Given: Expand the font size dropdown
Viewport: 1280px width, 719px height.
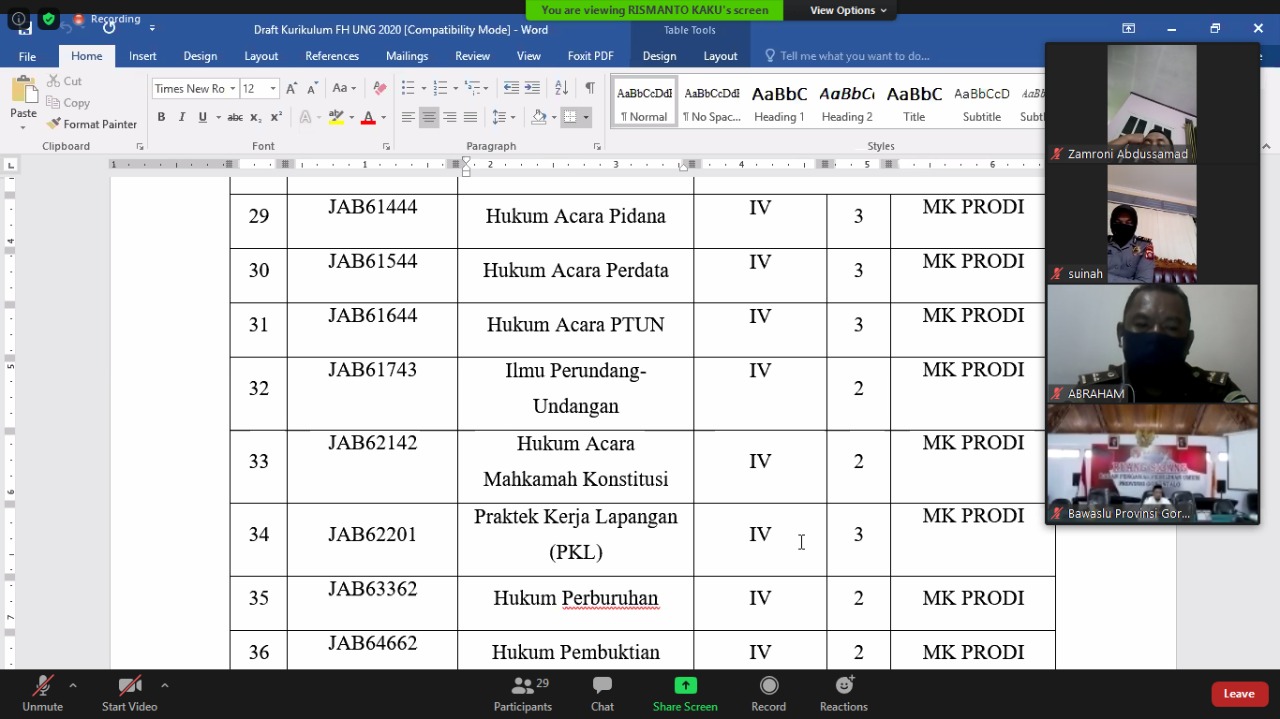Looking at the screenshot, I should pyautogui.click(x=273, y=89).
